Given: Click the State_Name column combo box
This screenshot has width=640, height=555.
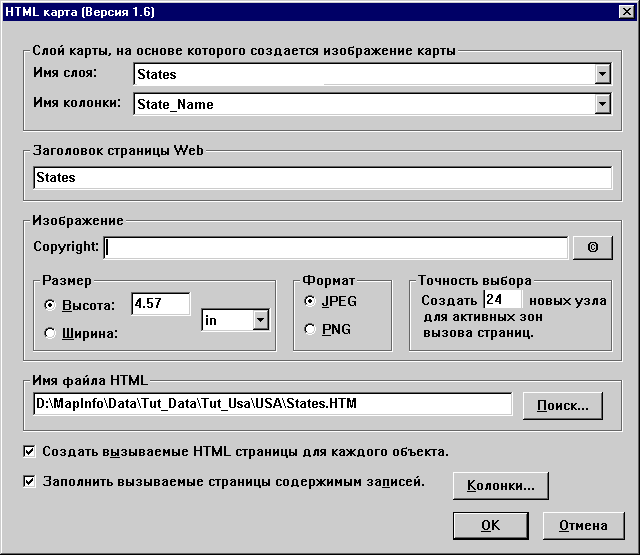Looking at the screenshot, I should [x=372, y=104].
